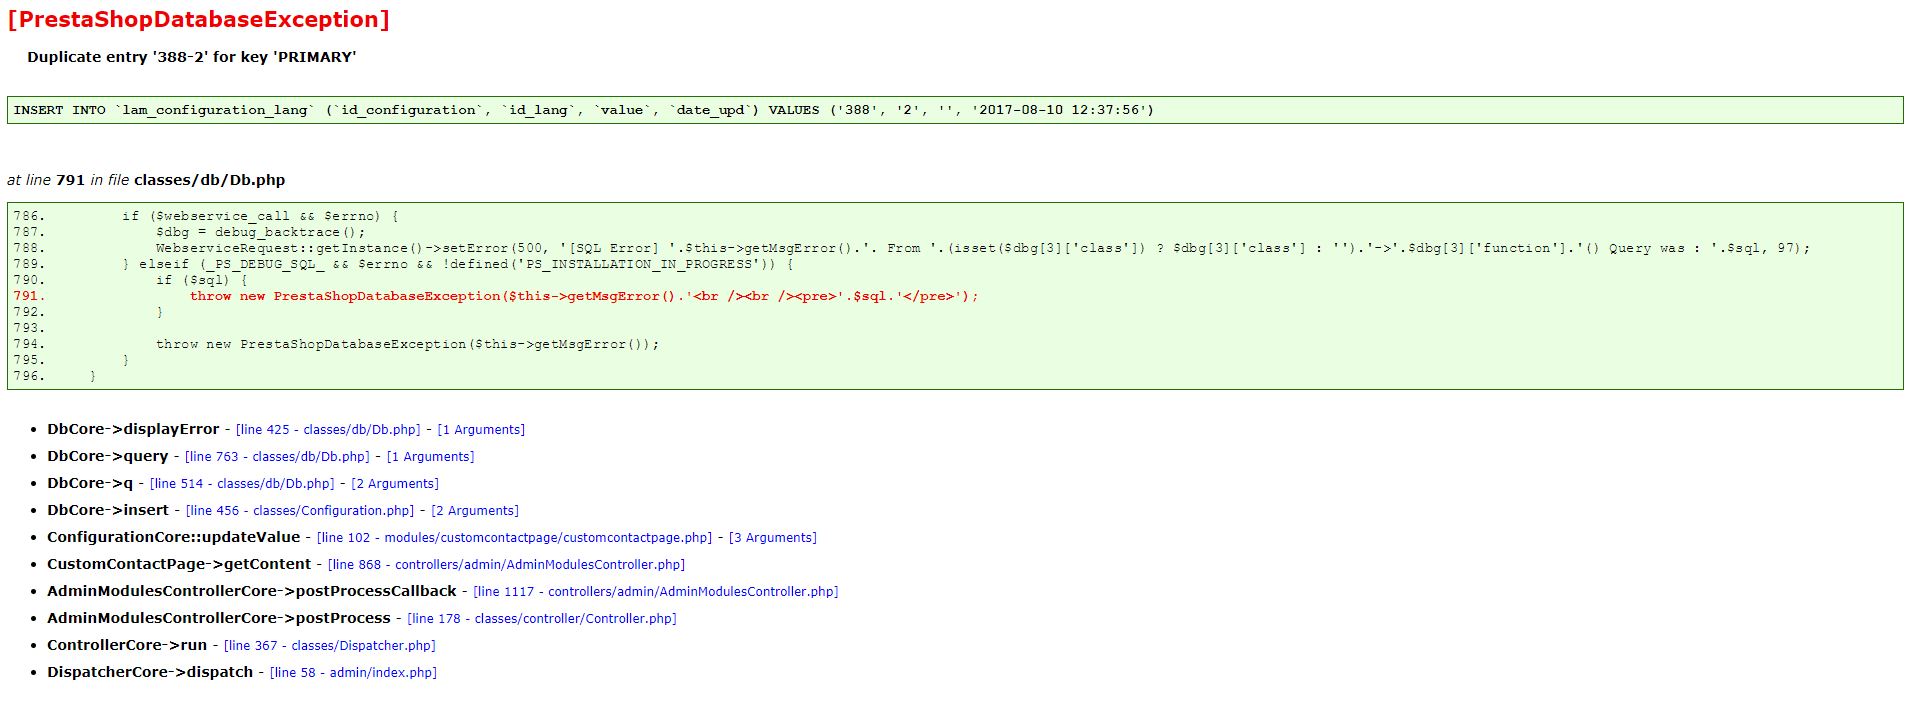The height and width of the screenshot is (714, 1907).
Task: Expand DbCore->displayError 1 Arguments link
Action: click(481, 430)
